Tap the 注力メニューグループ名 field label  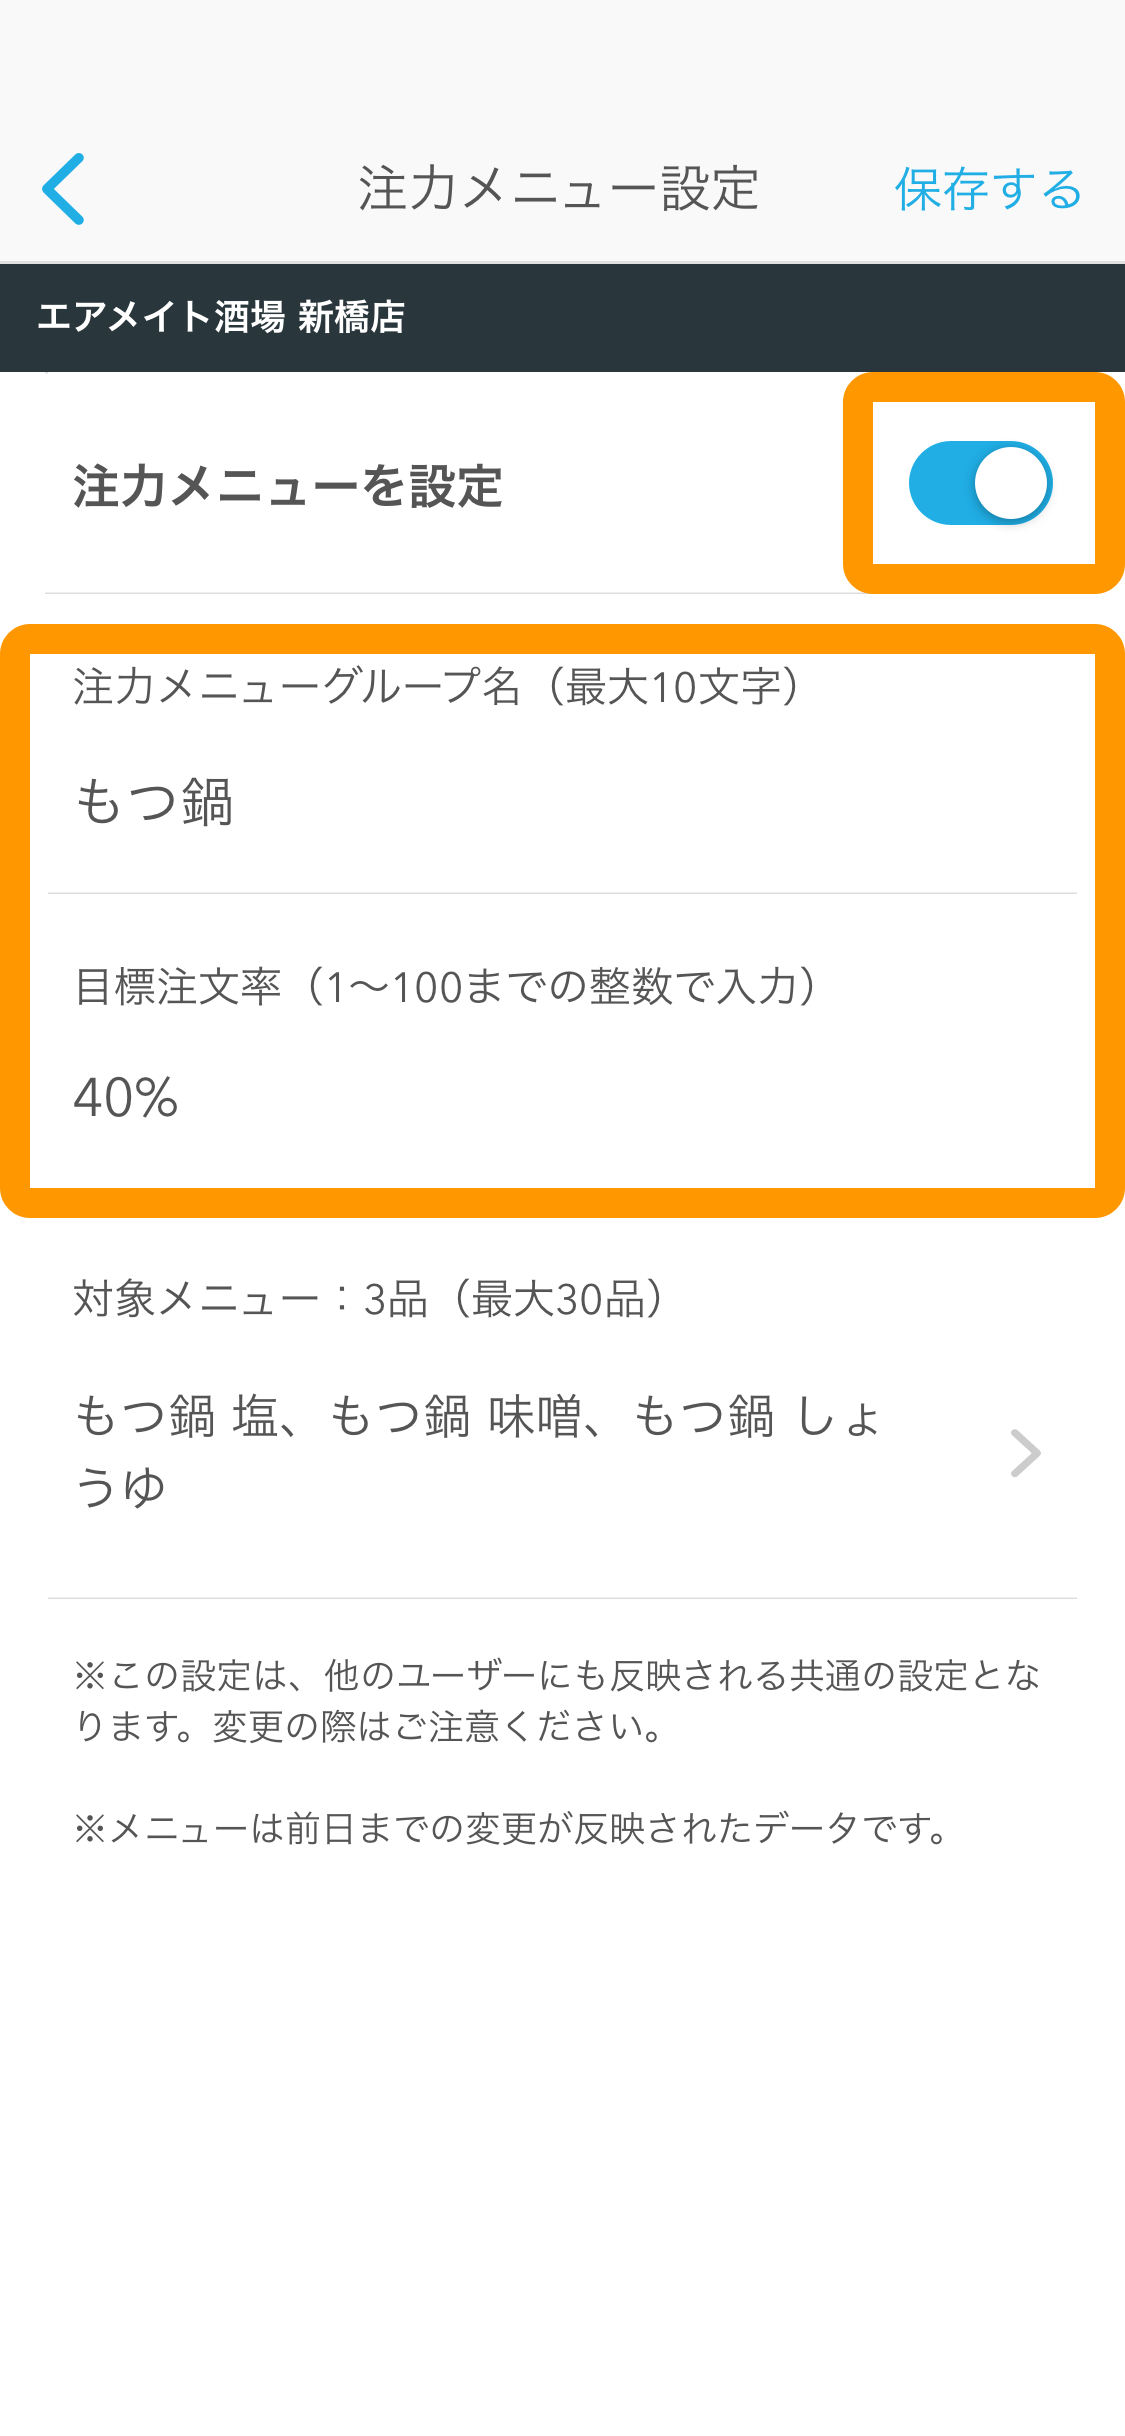[x=297, y=687]
